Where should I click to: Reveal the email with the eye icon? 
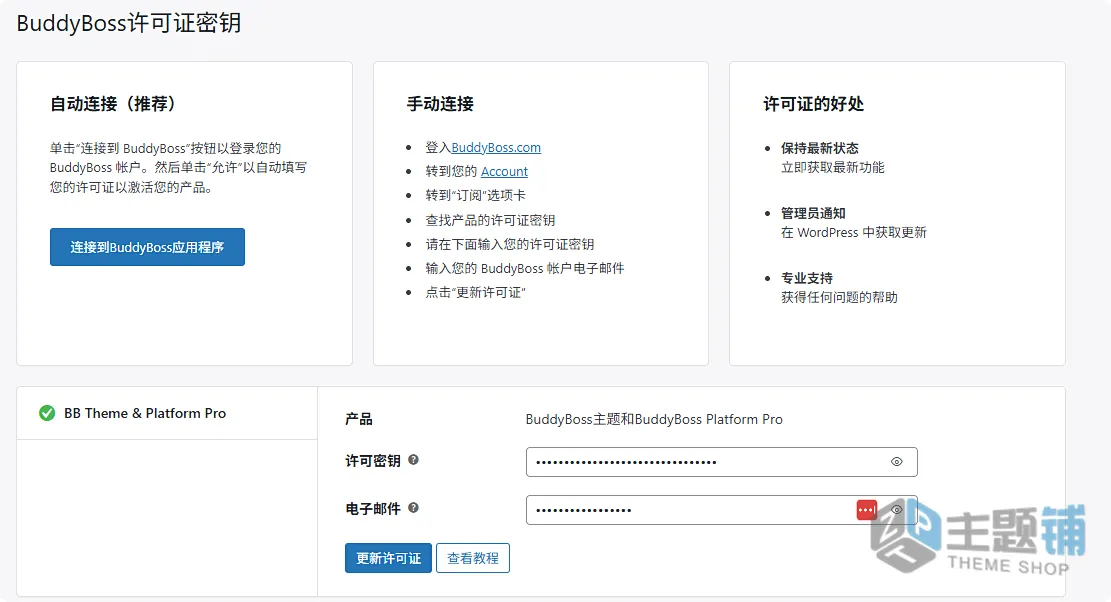(896, 510)
